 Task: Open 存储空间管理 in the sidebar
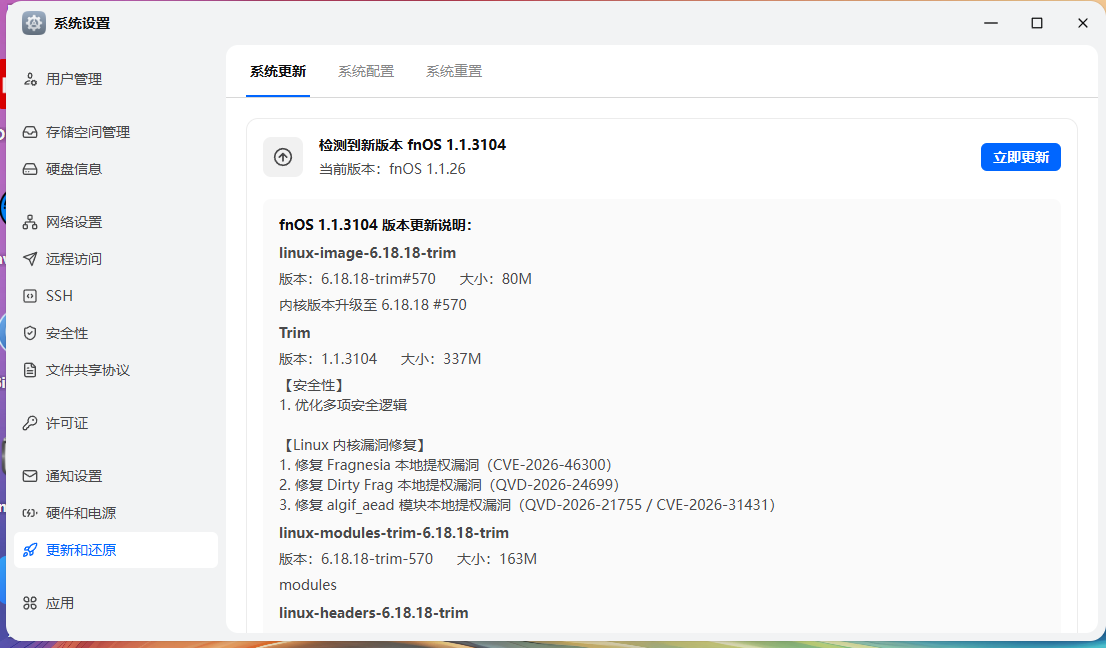tap(116, 132)
